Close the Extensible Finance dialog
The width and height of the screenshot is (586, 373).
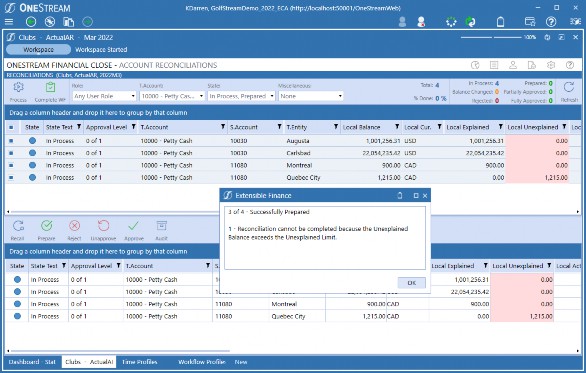425,195
